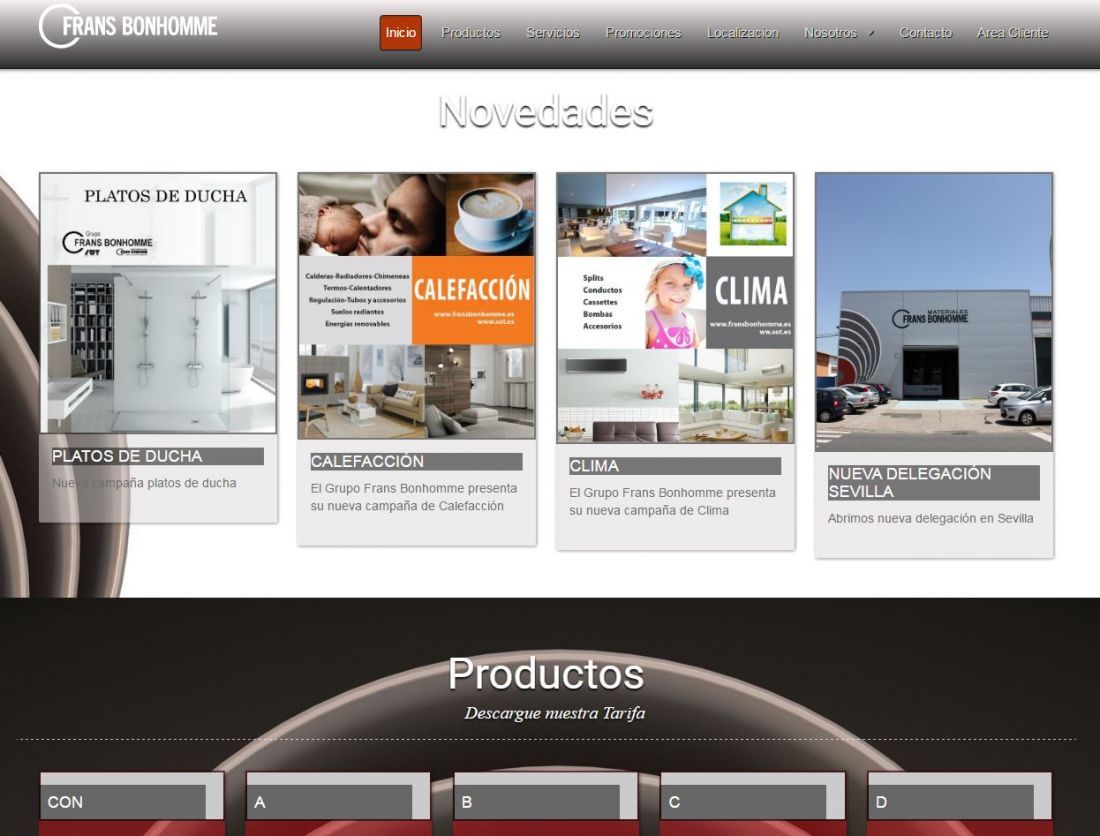Open the Contacto page link
This screenshot has height=836, width=1100.
coord(925,33)
